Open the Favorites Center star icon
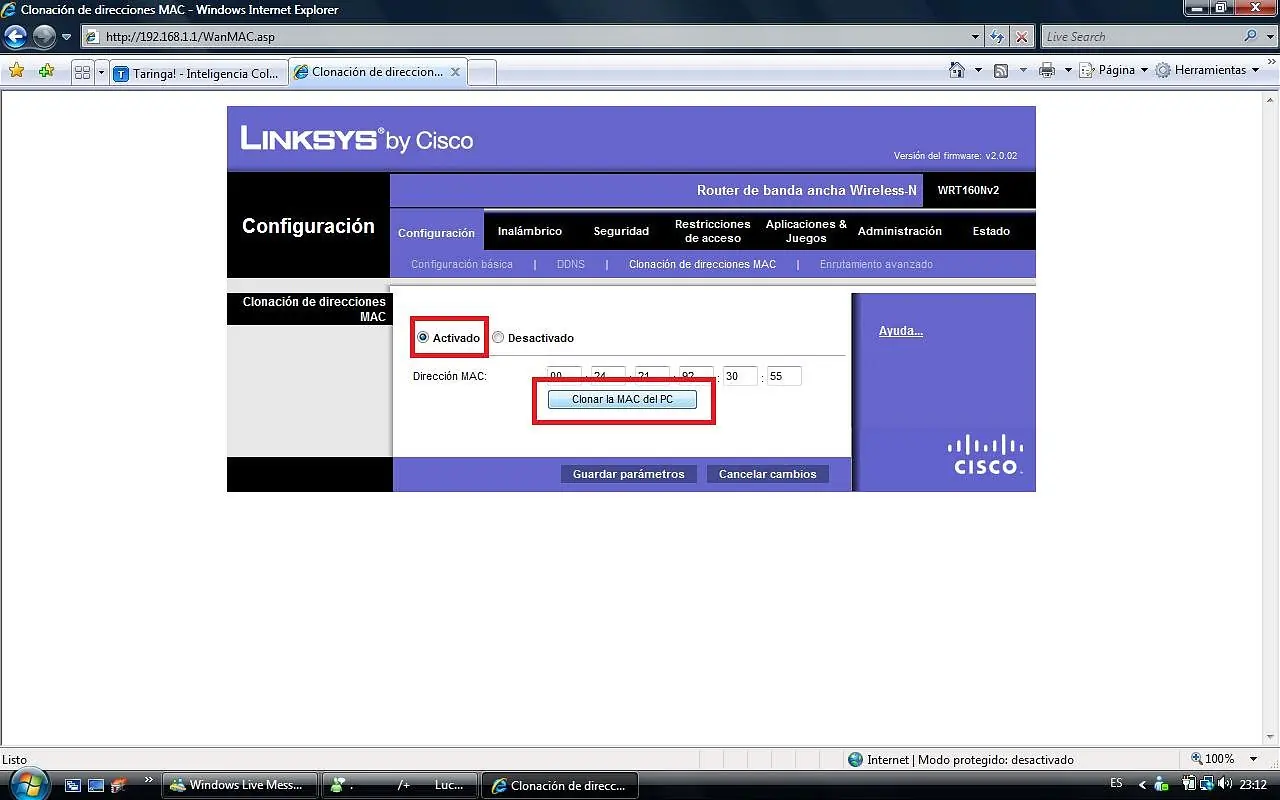 (x=17, y=71)
